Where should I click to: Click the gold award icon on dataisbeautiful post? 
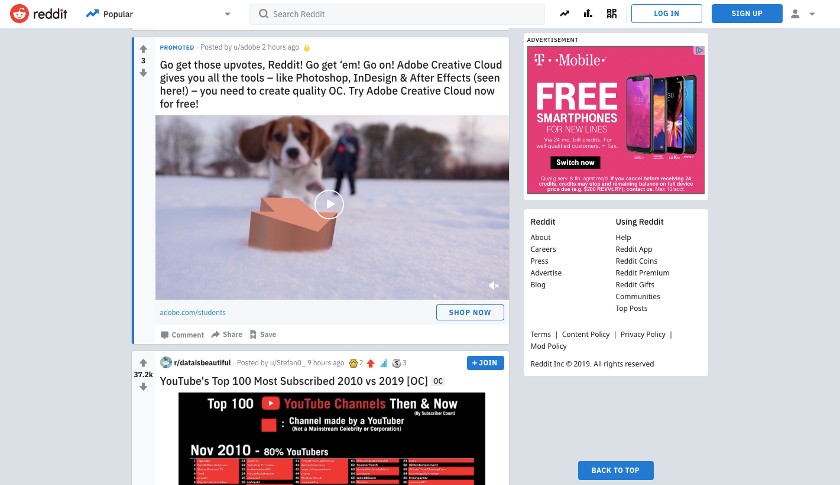coord(353,363)
